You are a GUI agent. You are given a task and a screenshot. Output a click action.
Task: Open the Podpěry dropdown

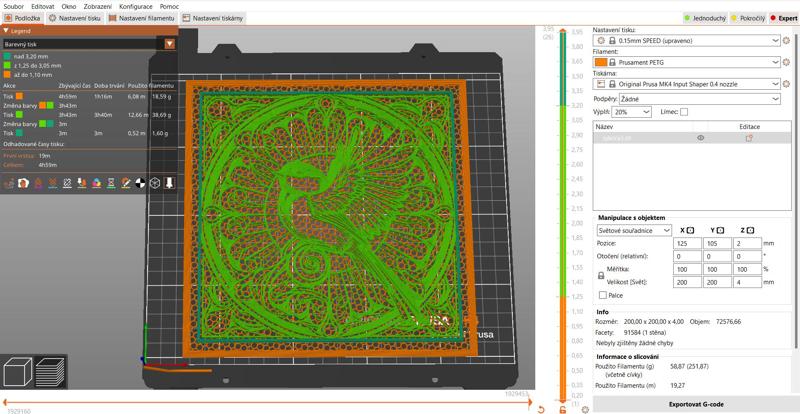pyautogui.click(x=699, y=99)
